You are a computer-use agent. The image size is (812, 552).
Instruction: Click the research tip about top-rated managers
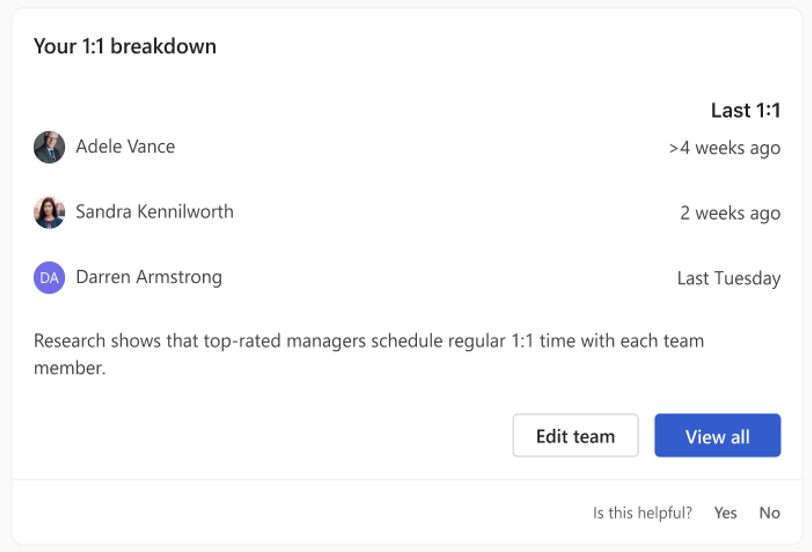[x=369, y=354]
